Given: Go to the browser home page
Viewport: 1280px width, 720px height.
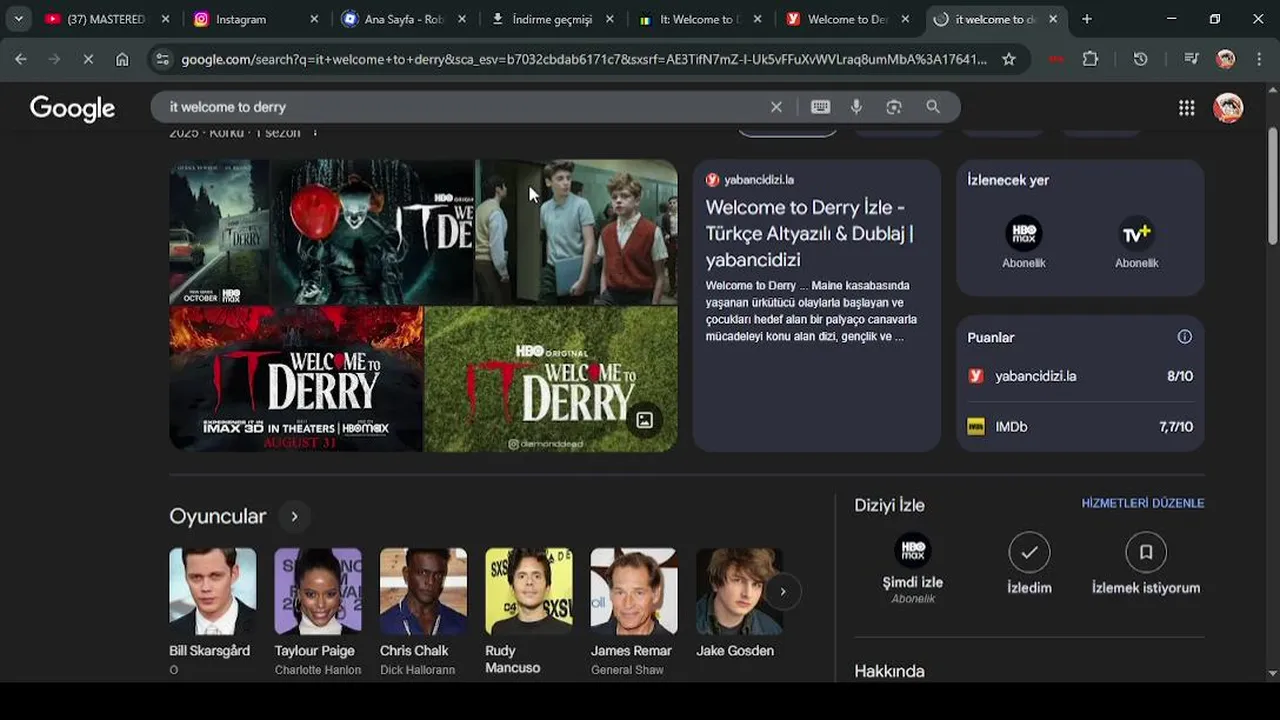Looking at the screenshot, I should click(x=122, y=59).
